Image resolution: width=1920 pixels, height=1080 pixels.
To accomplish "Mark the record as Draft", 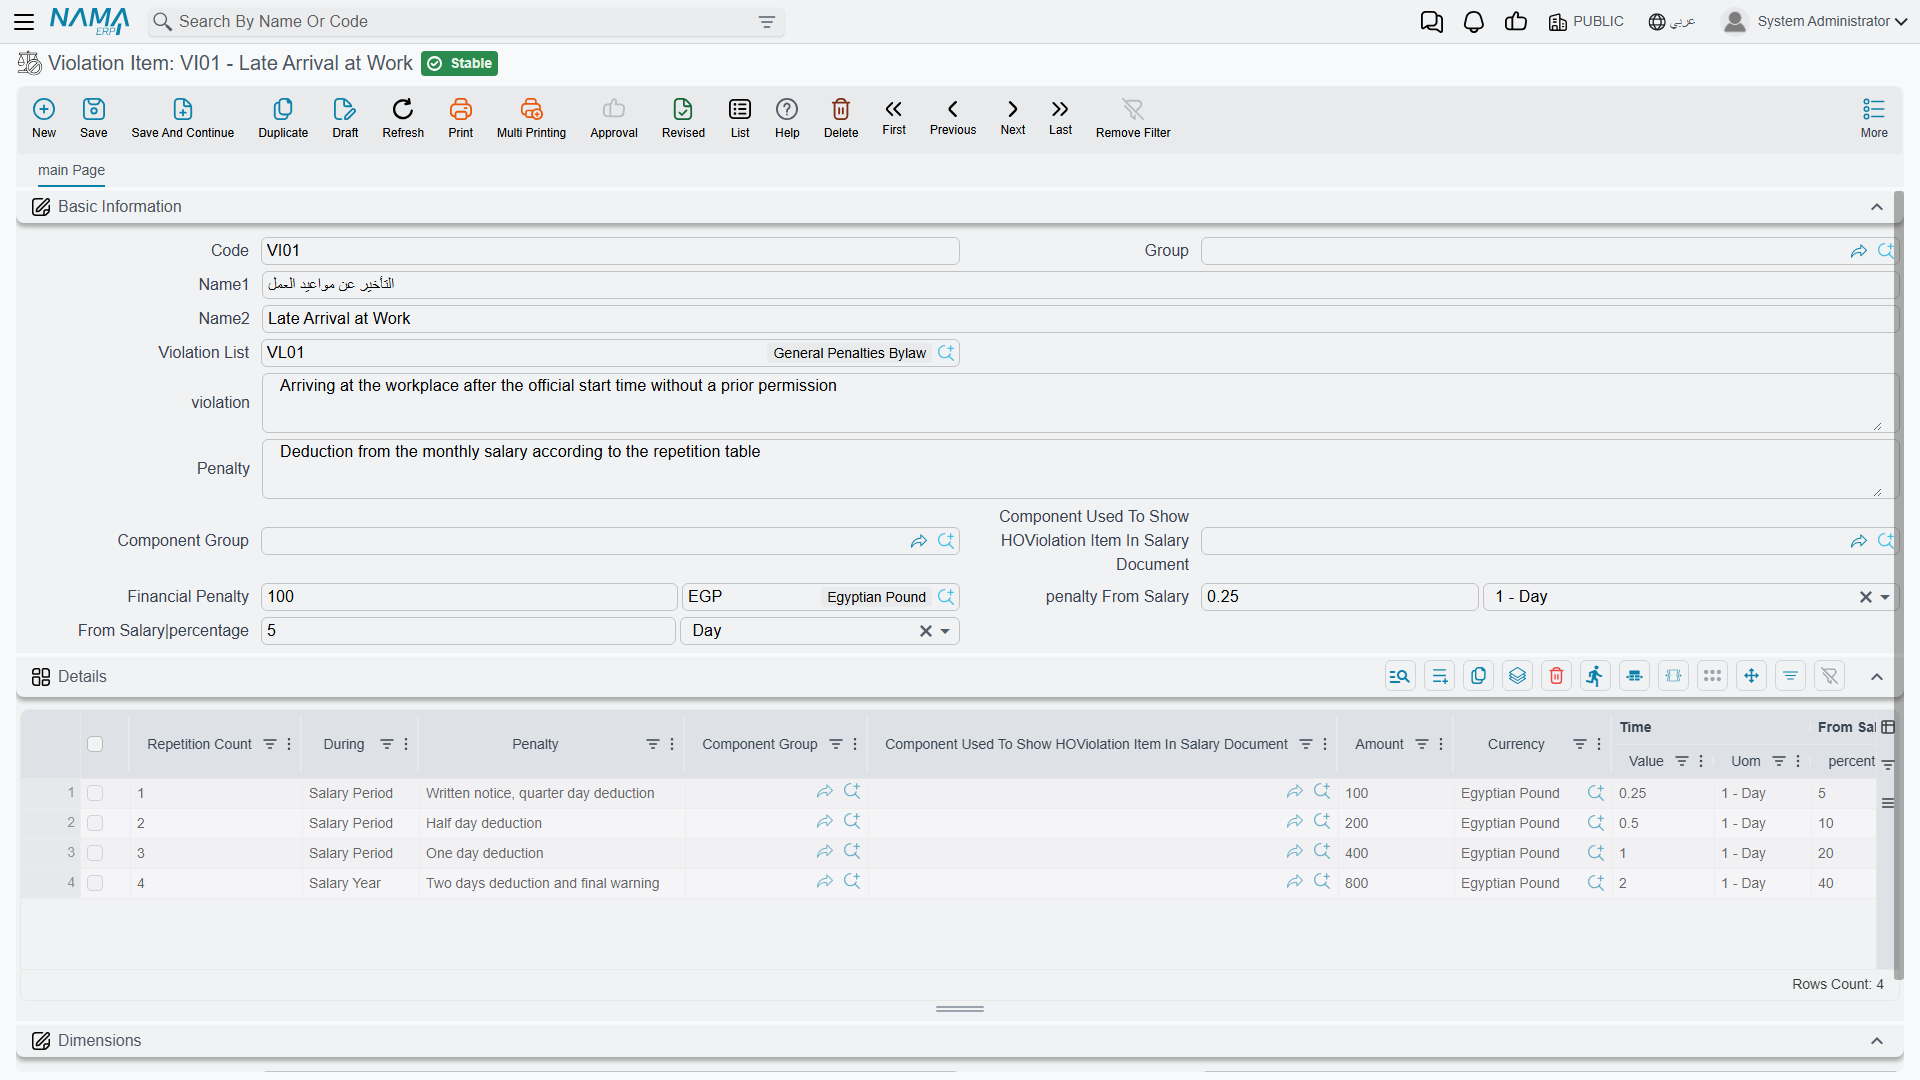I will tap(345, 118).
